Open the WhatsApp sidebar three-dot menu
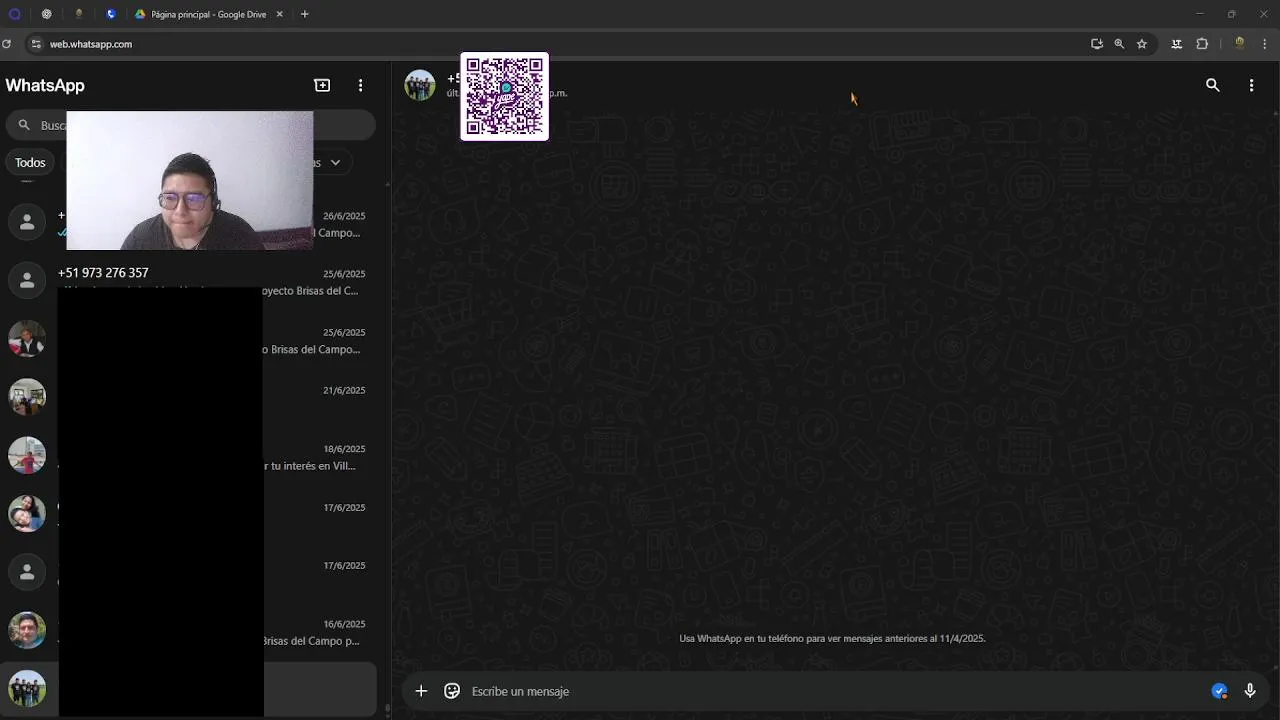 361,85
